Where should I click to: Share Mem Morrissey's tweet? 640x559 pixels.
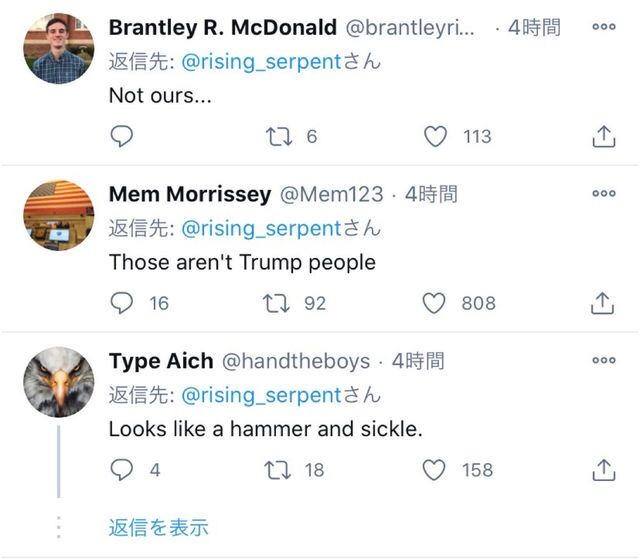[603, 302]
